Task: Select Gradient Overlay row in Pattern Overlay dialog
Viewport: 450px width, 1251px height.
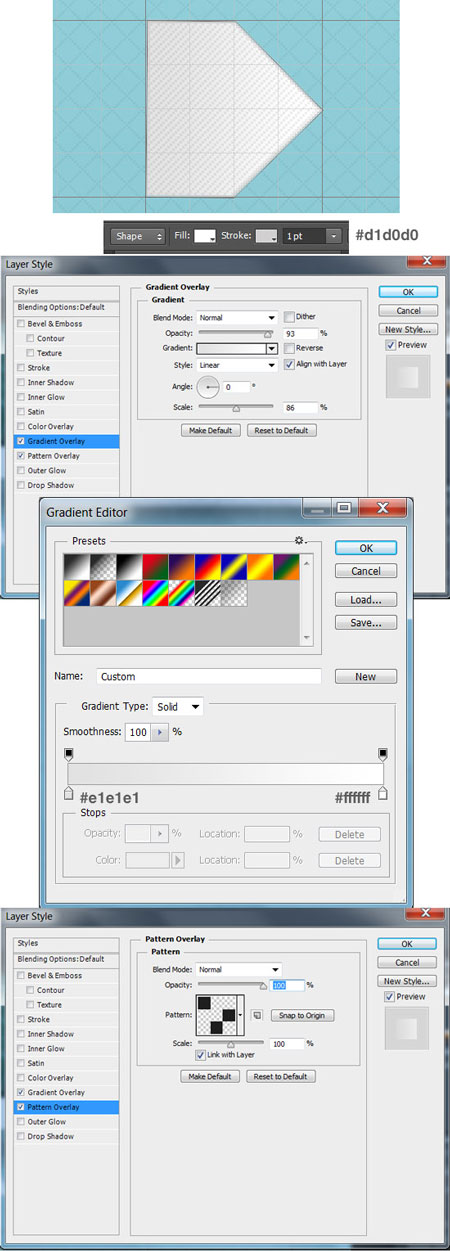Action: [x=65, y=1092]
